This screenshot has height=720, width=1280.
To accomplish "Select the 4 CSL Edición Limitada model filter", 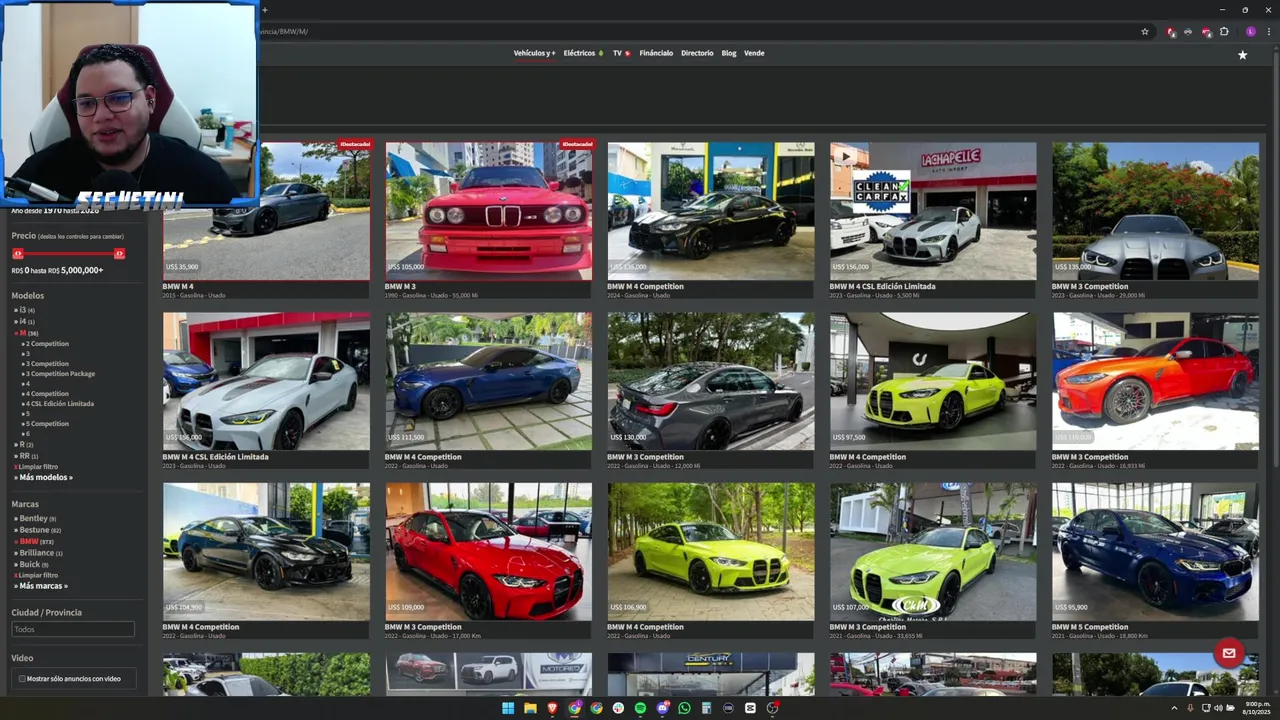I will coord(58,404).
